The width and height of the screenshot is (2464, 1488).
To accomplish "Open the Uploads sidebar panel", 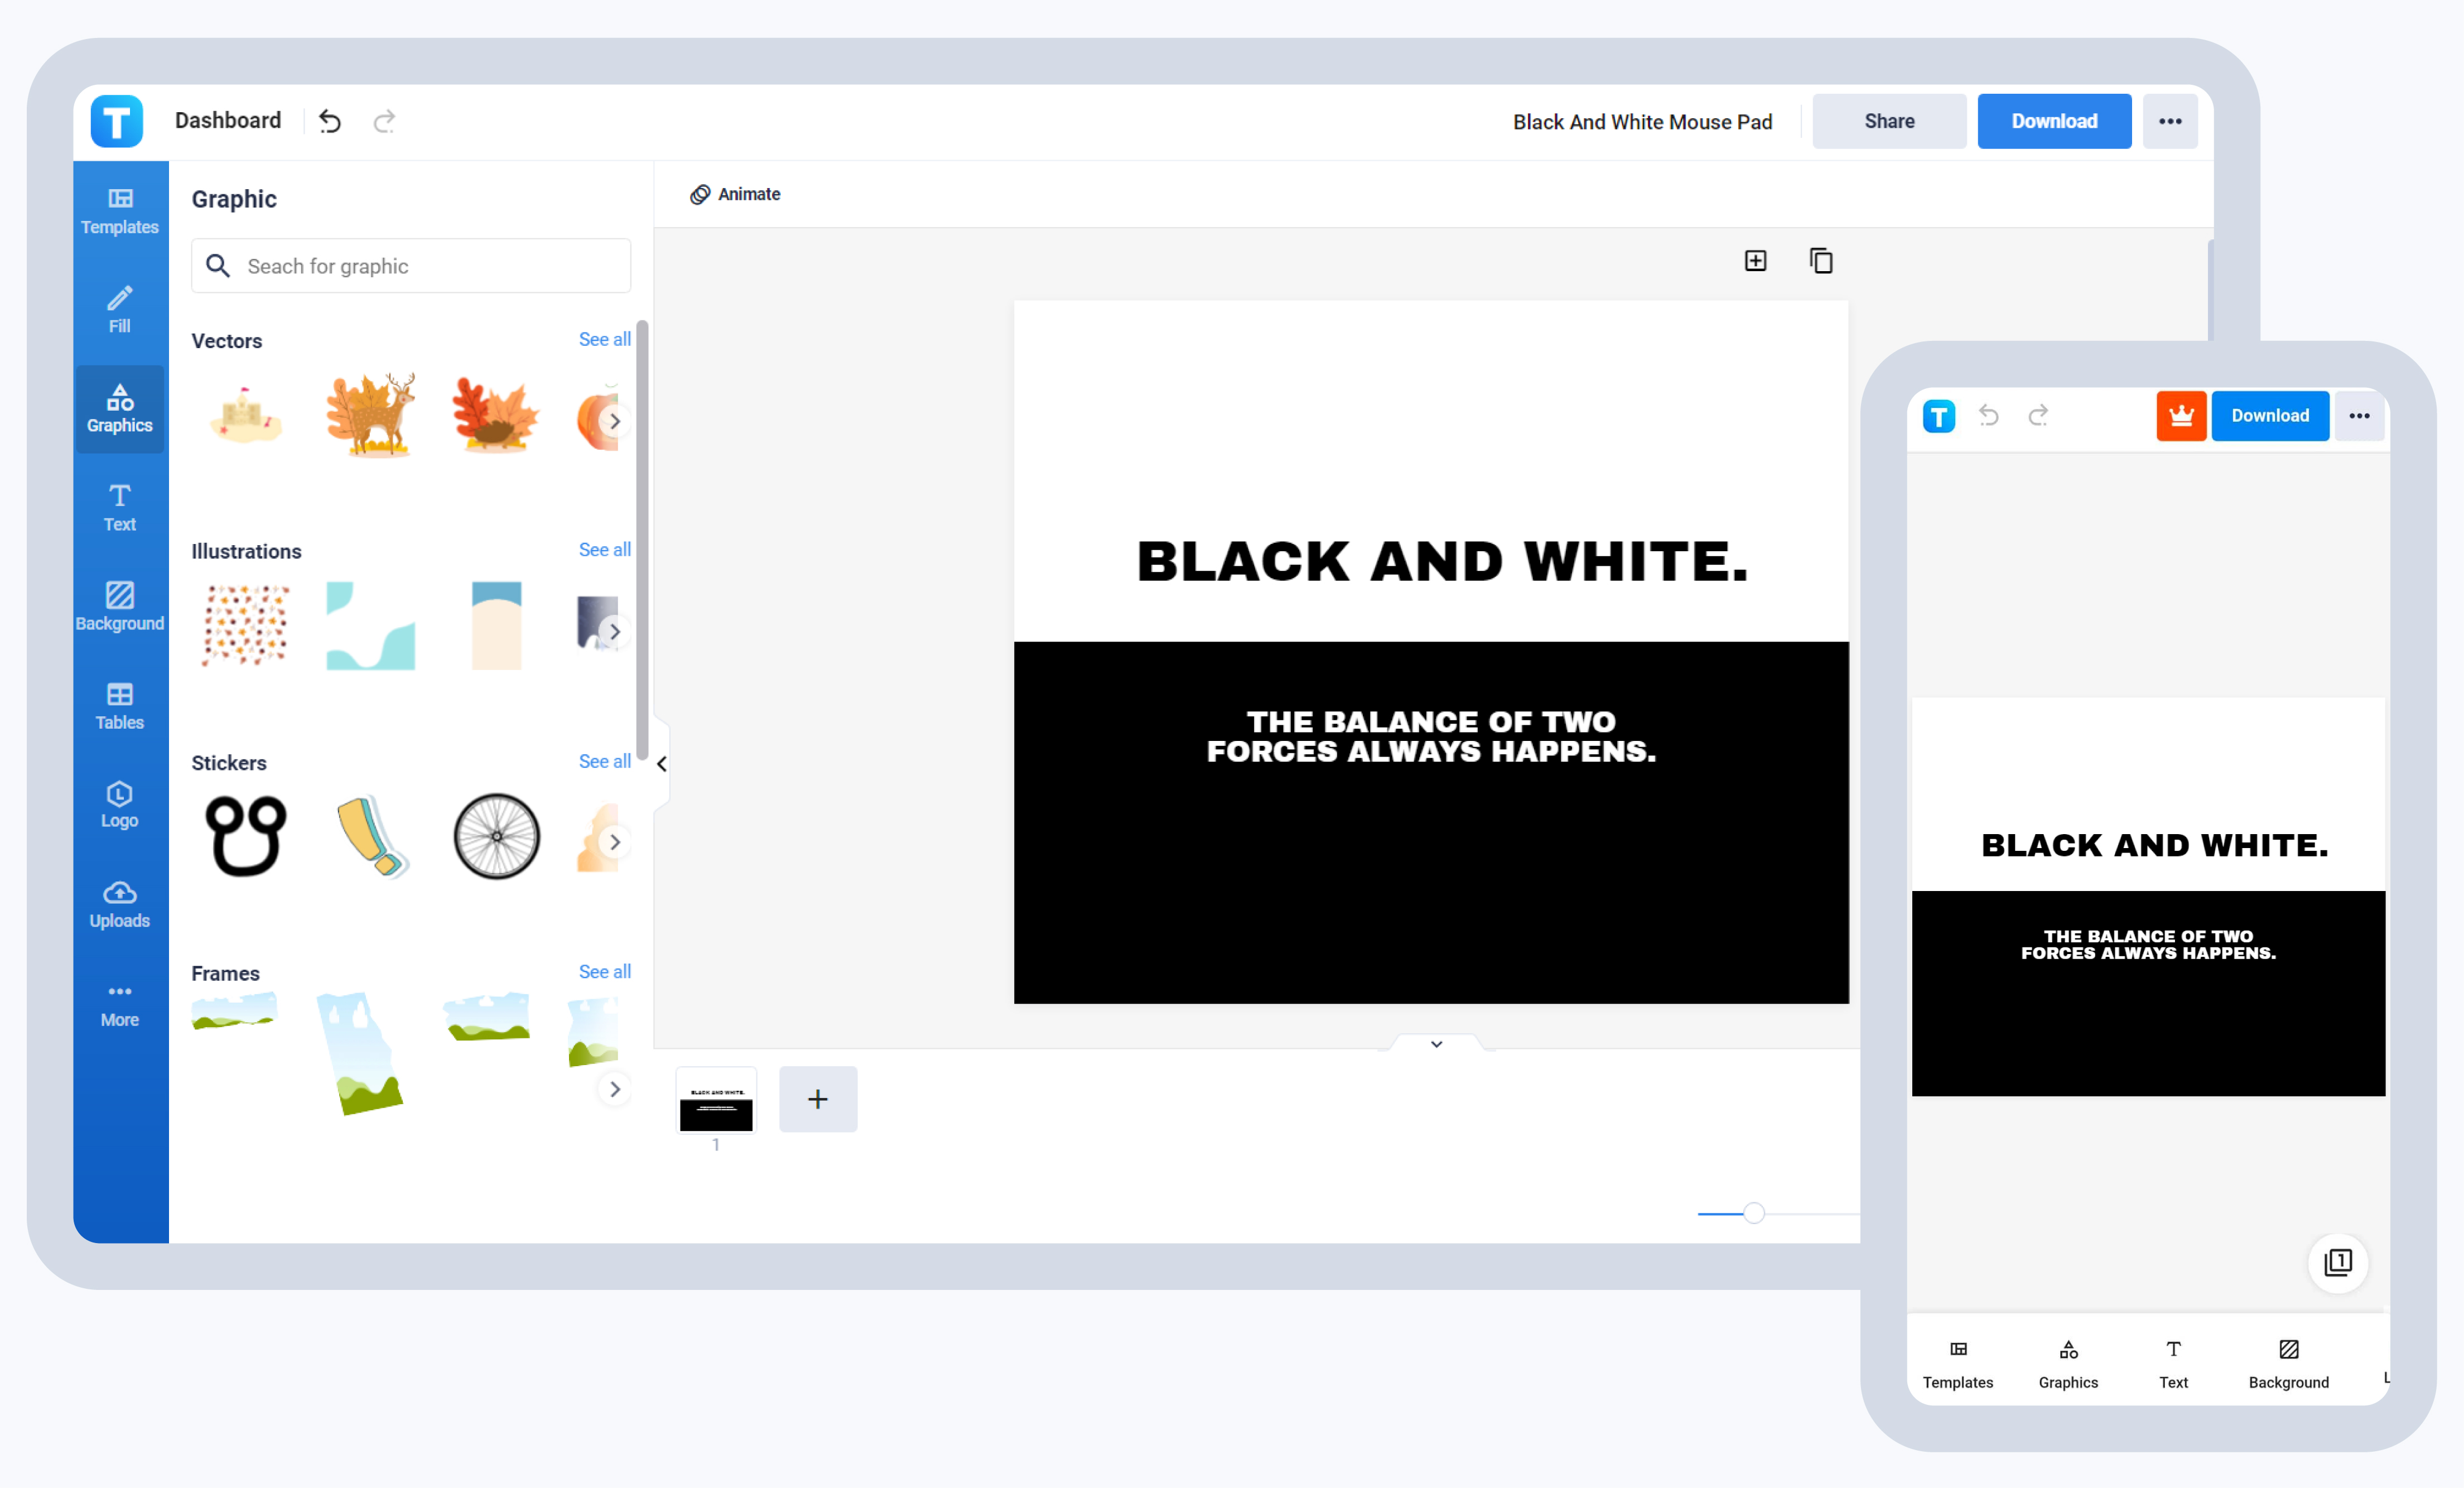I will pos(119,904).
